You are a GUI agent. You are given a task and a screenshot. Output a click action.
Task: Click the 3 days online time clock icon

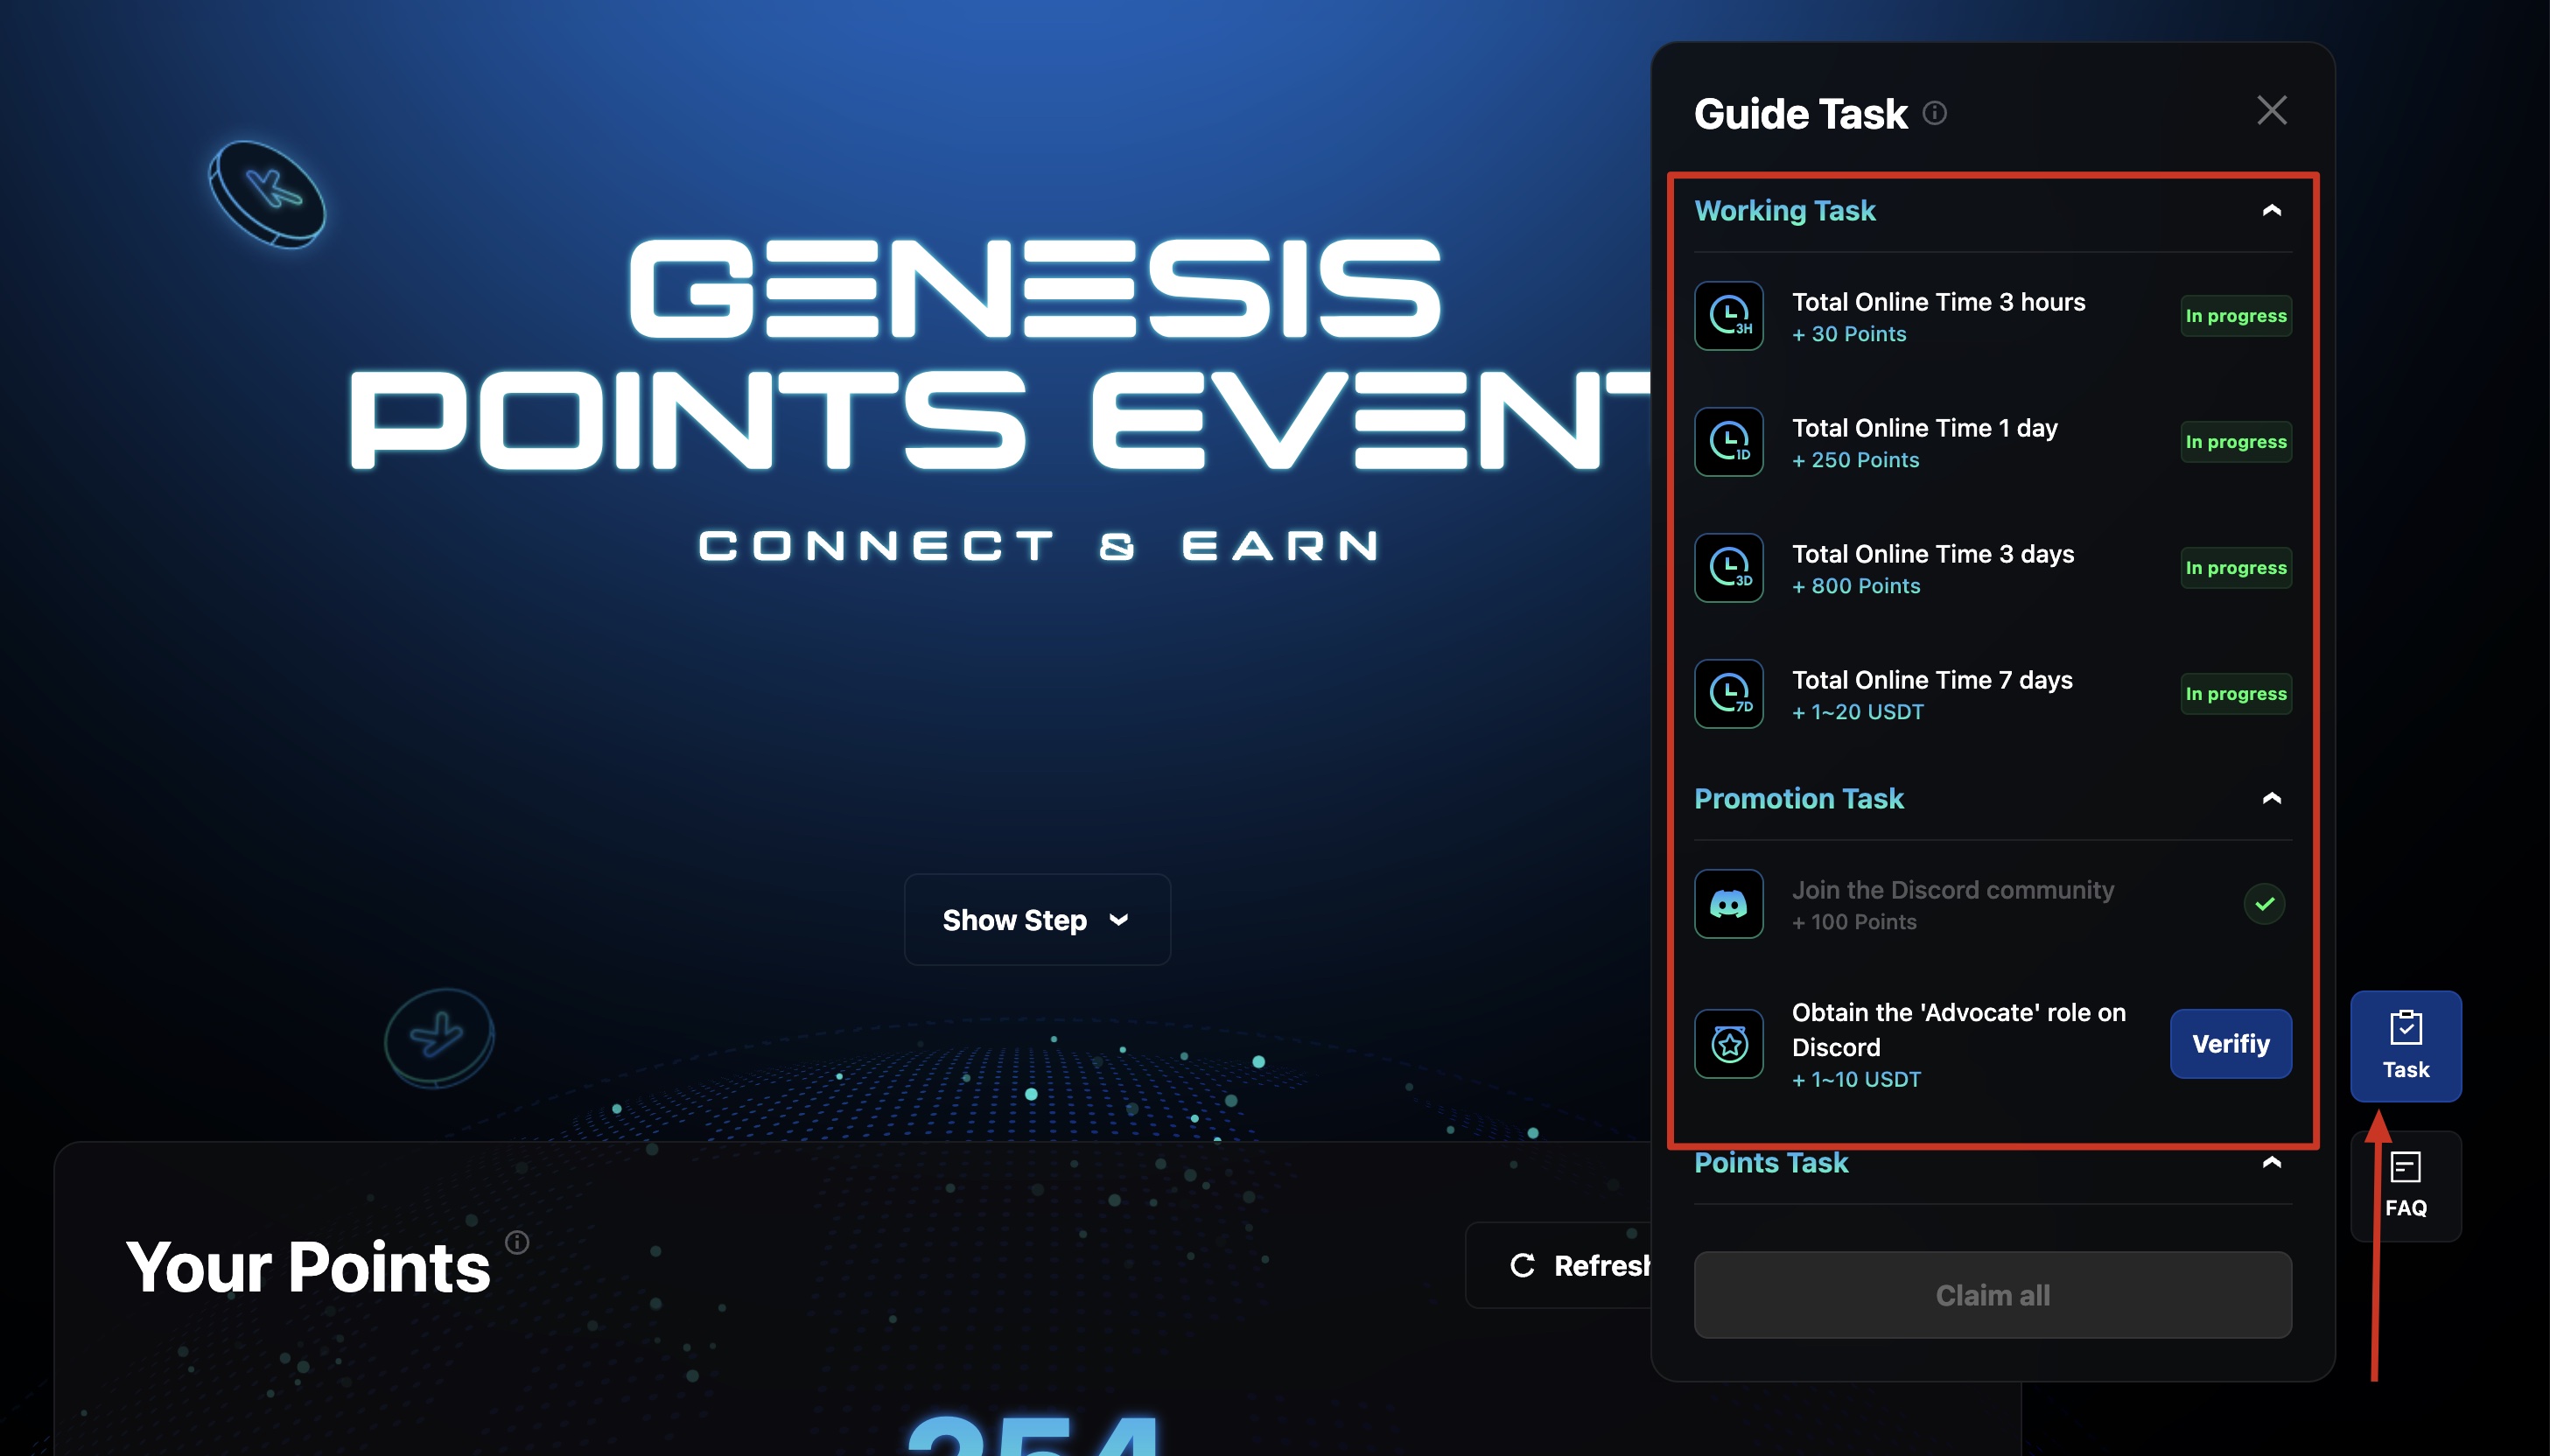click(1729, 568)
